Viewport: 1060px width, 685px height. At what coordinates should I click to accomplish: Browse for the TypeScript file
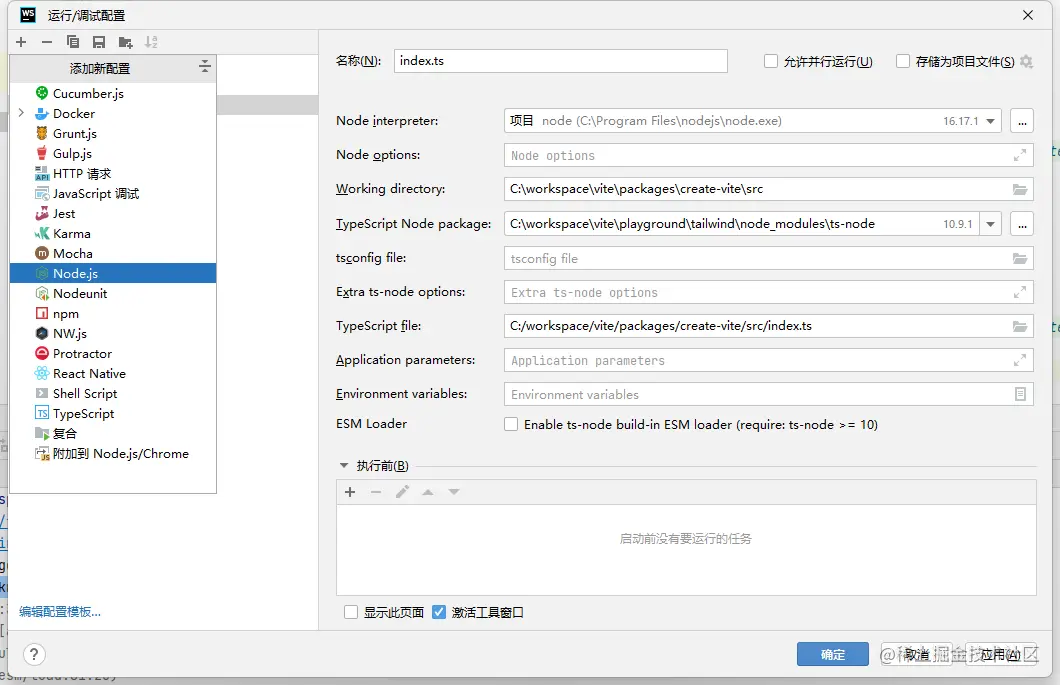point(1020,326)
